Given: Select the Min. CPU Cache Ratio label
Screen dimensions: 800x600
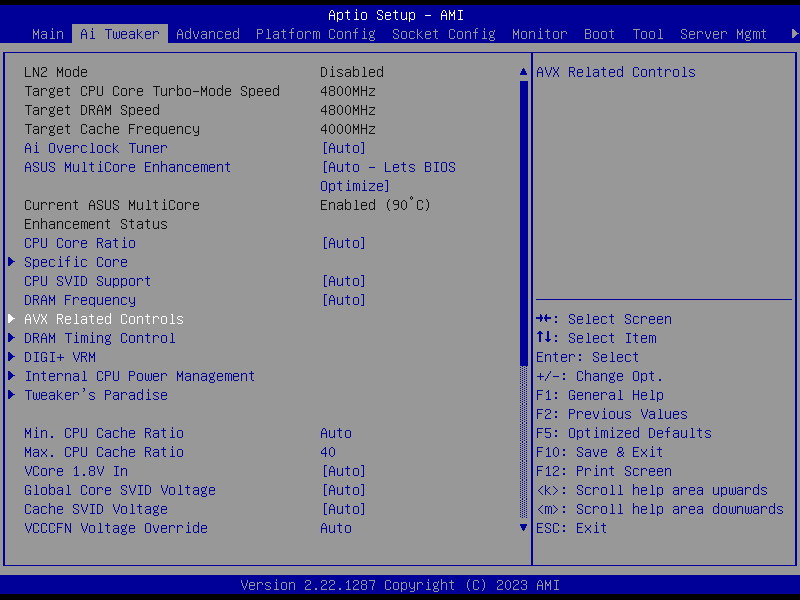Looking at the screenshot, I should [x=104, y=433].
